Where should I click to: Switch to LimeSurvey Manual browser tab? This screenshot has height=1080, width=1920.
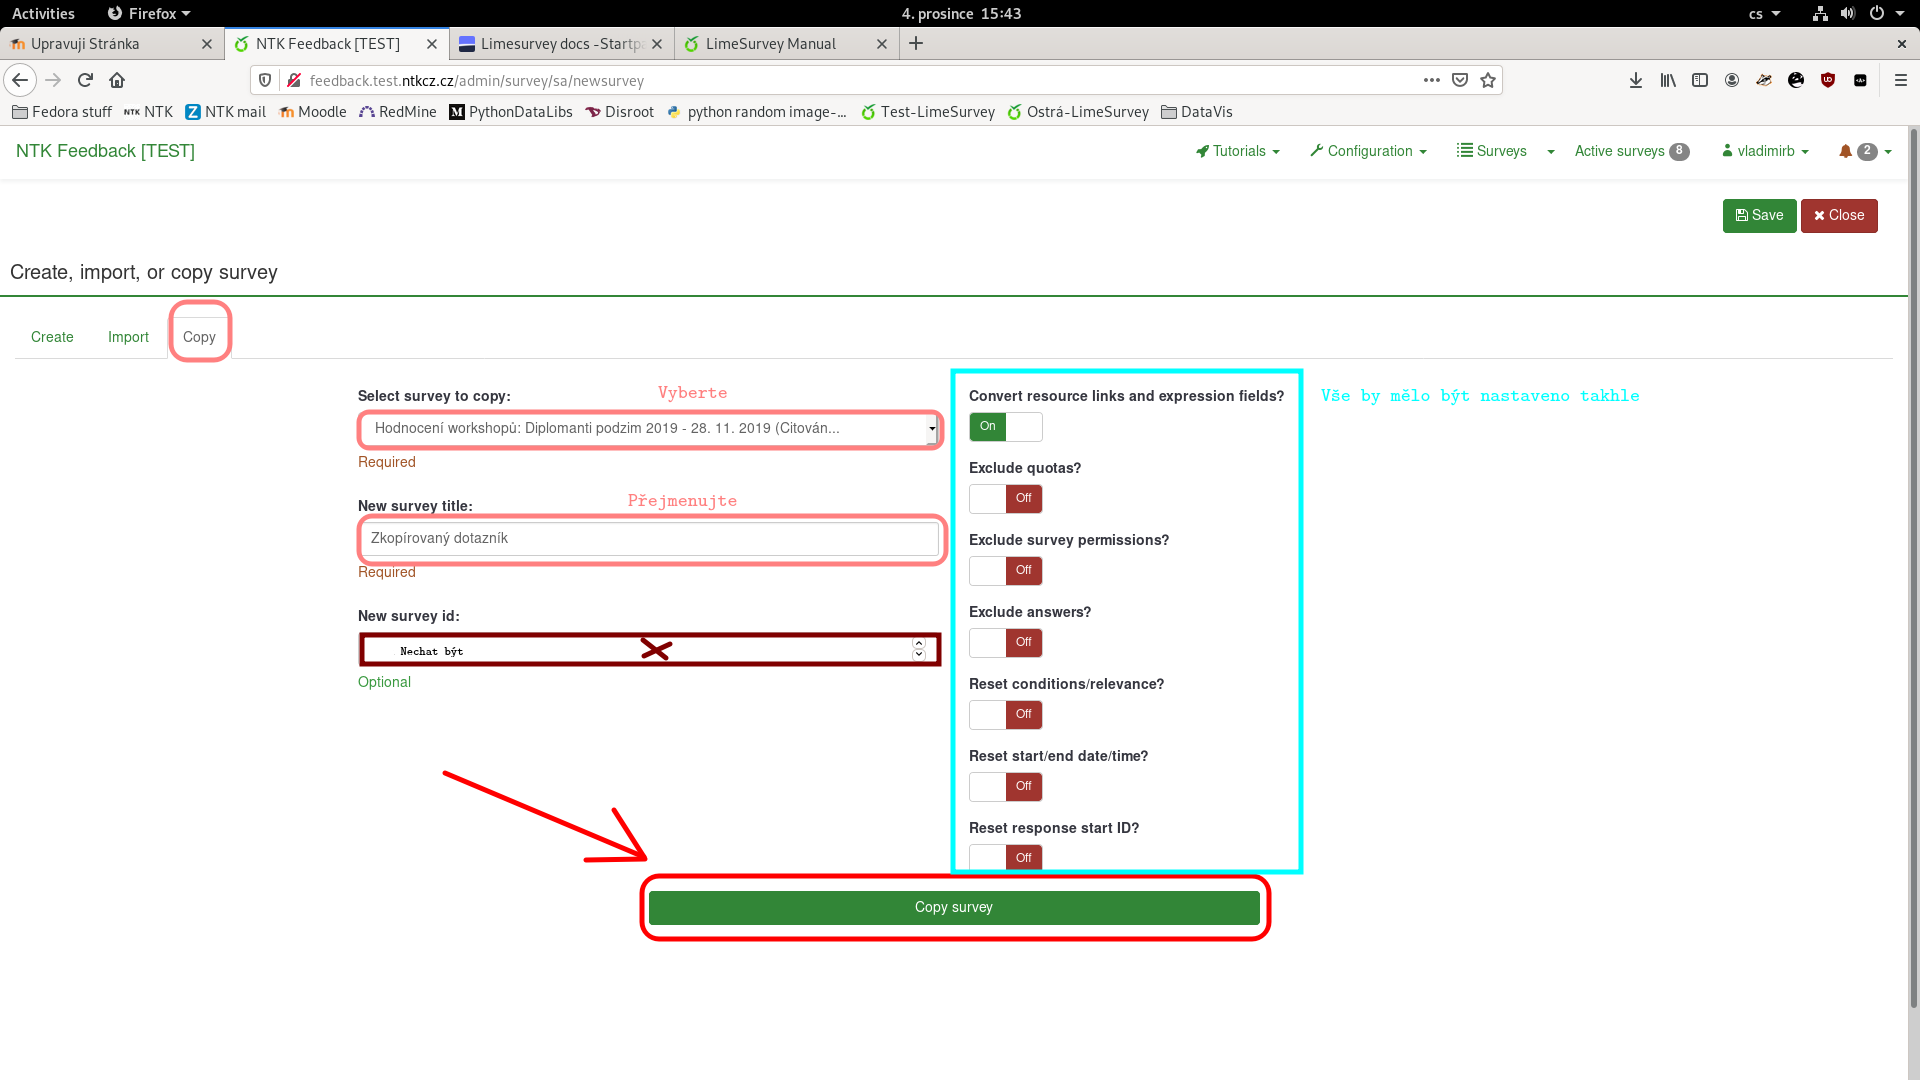[x=770, y=44]
